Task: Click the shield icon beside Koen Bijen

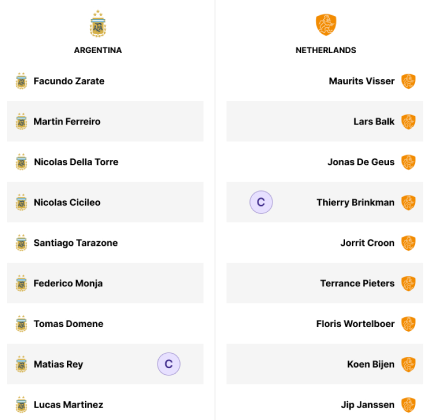Action: (x=408, y=364)
